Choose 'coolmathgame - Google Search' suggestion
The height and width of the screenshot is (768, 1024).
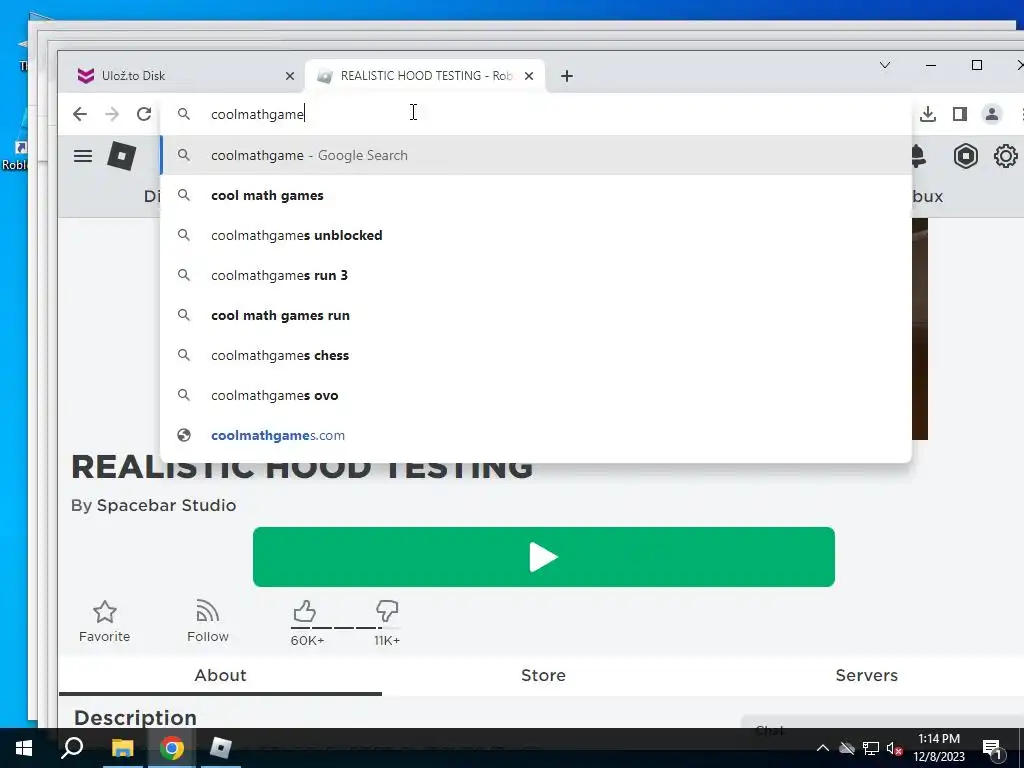[x=536, y=155]
